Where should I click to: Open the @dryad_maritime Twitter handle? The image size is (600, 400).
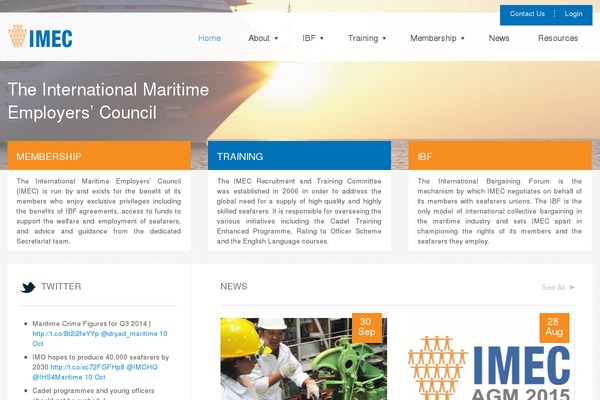129,334
